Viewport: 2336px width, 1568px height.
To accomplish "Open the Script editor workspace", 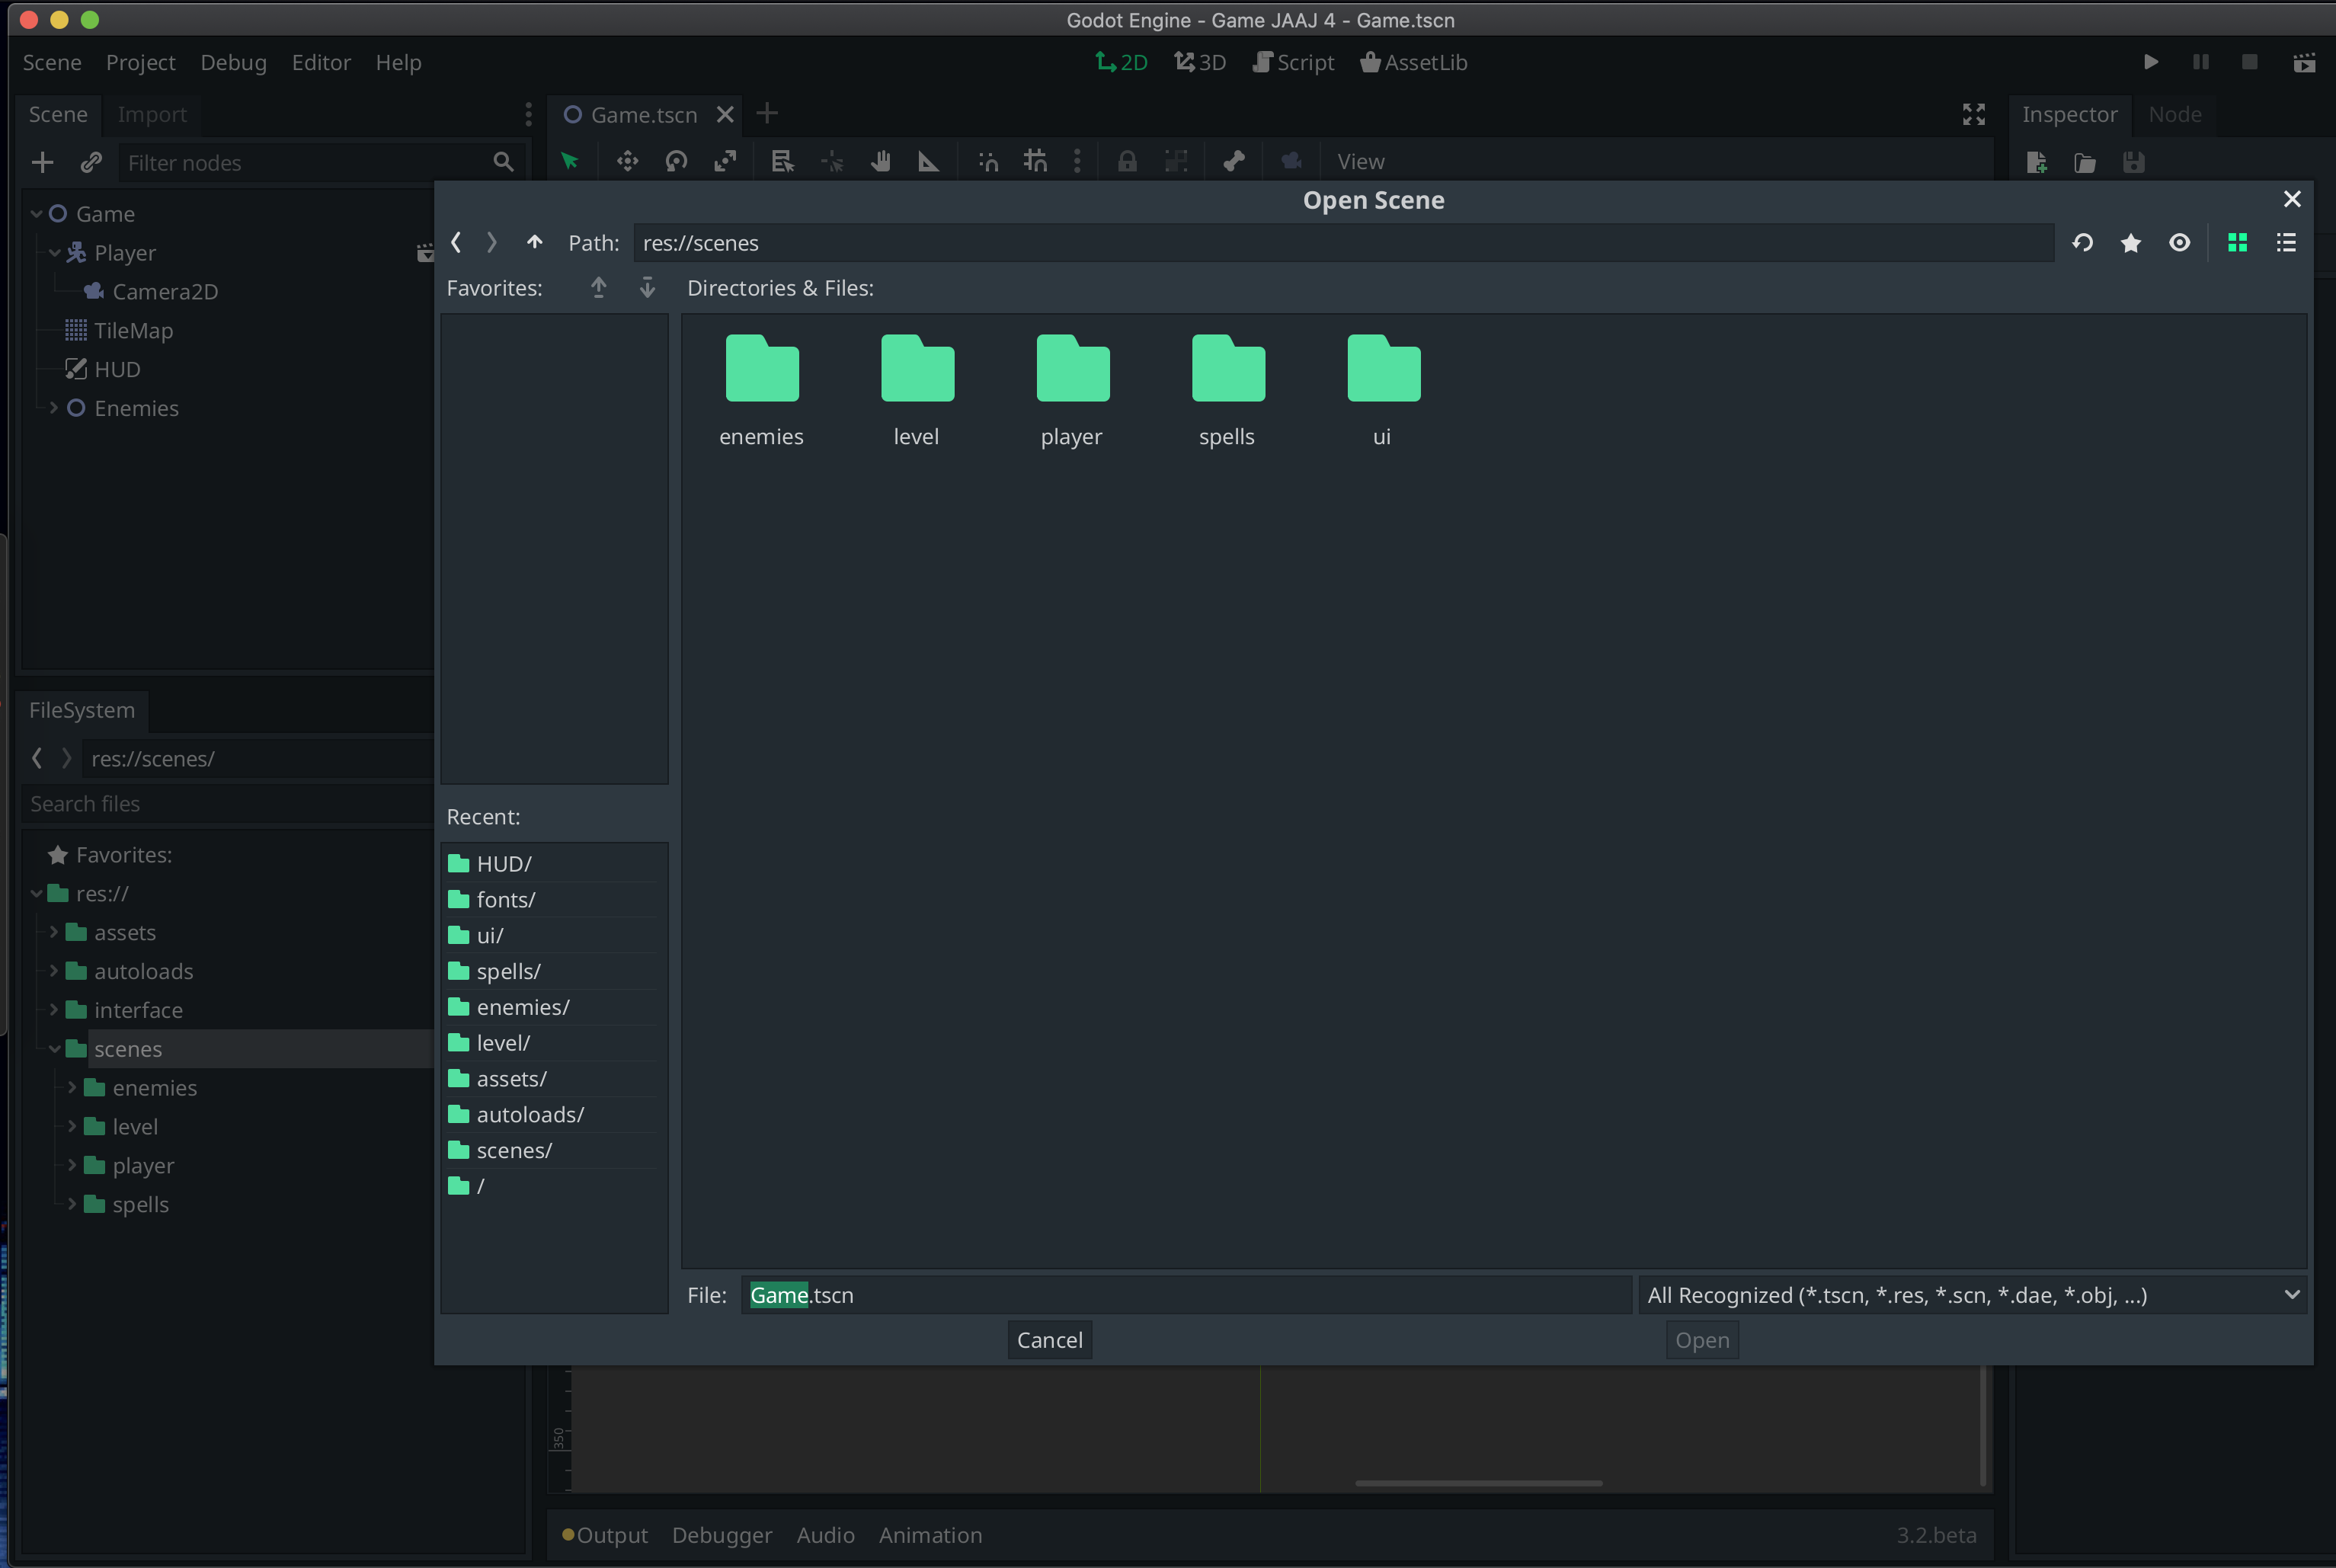I will [1292, 62].
